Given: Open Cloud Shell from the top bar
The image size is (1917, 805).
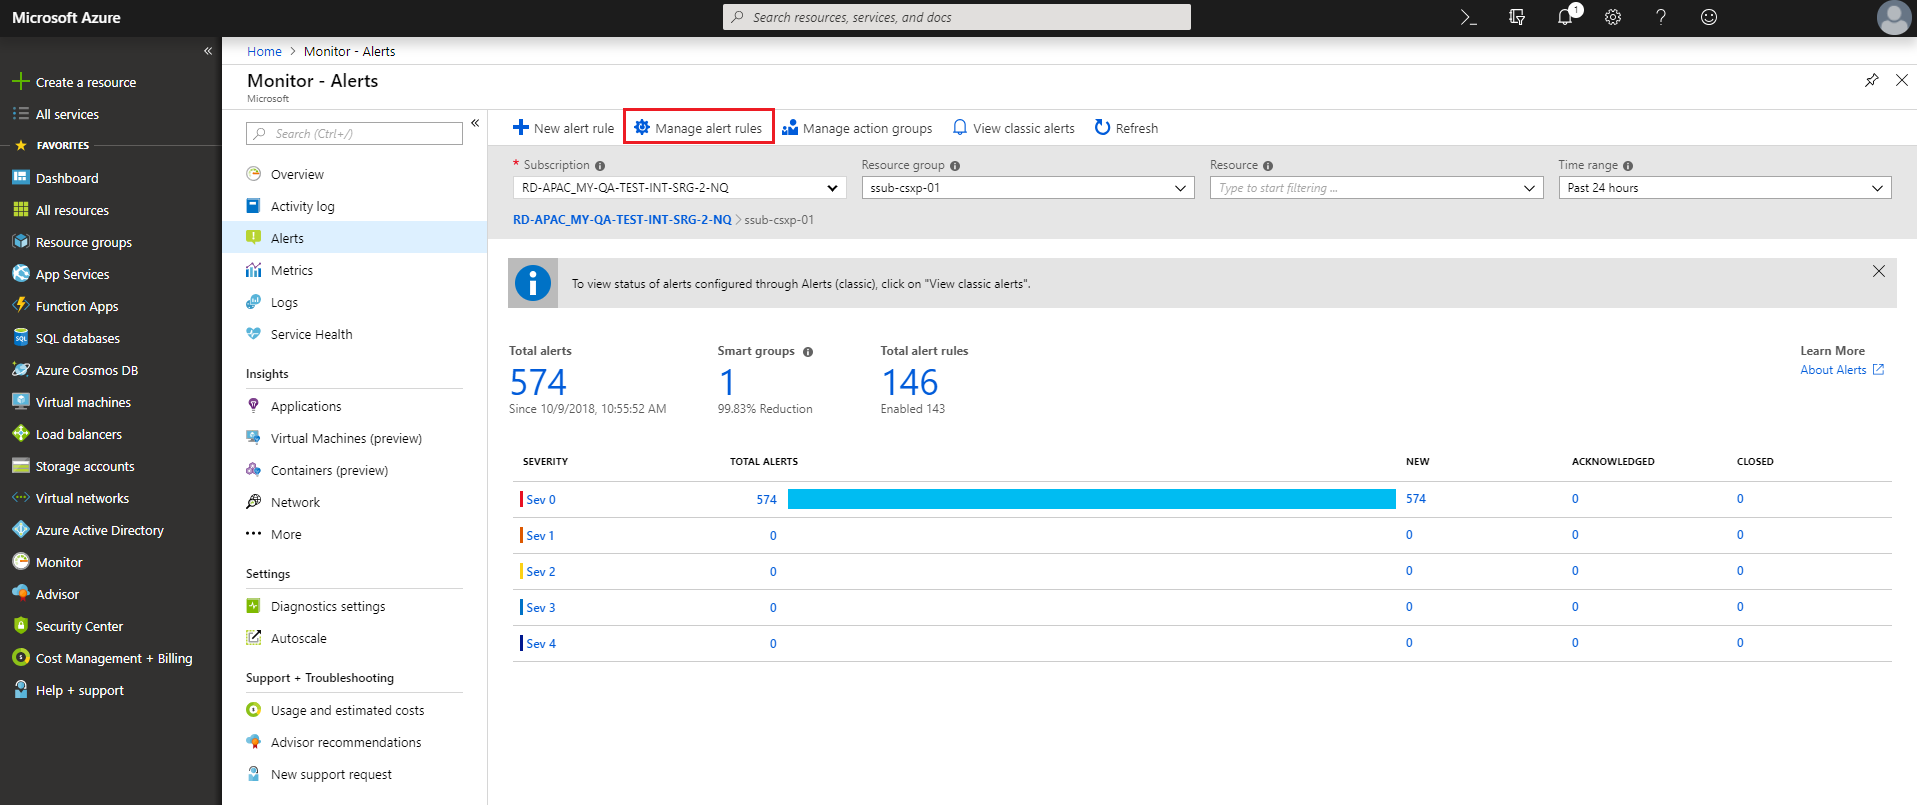Looking at the screenshot, I should [x=1468, y=17].
